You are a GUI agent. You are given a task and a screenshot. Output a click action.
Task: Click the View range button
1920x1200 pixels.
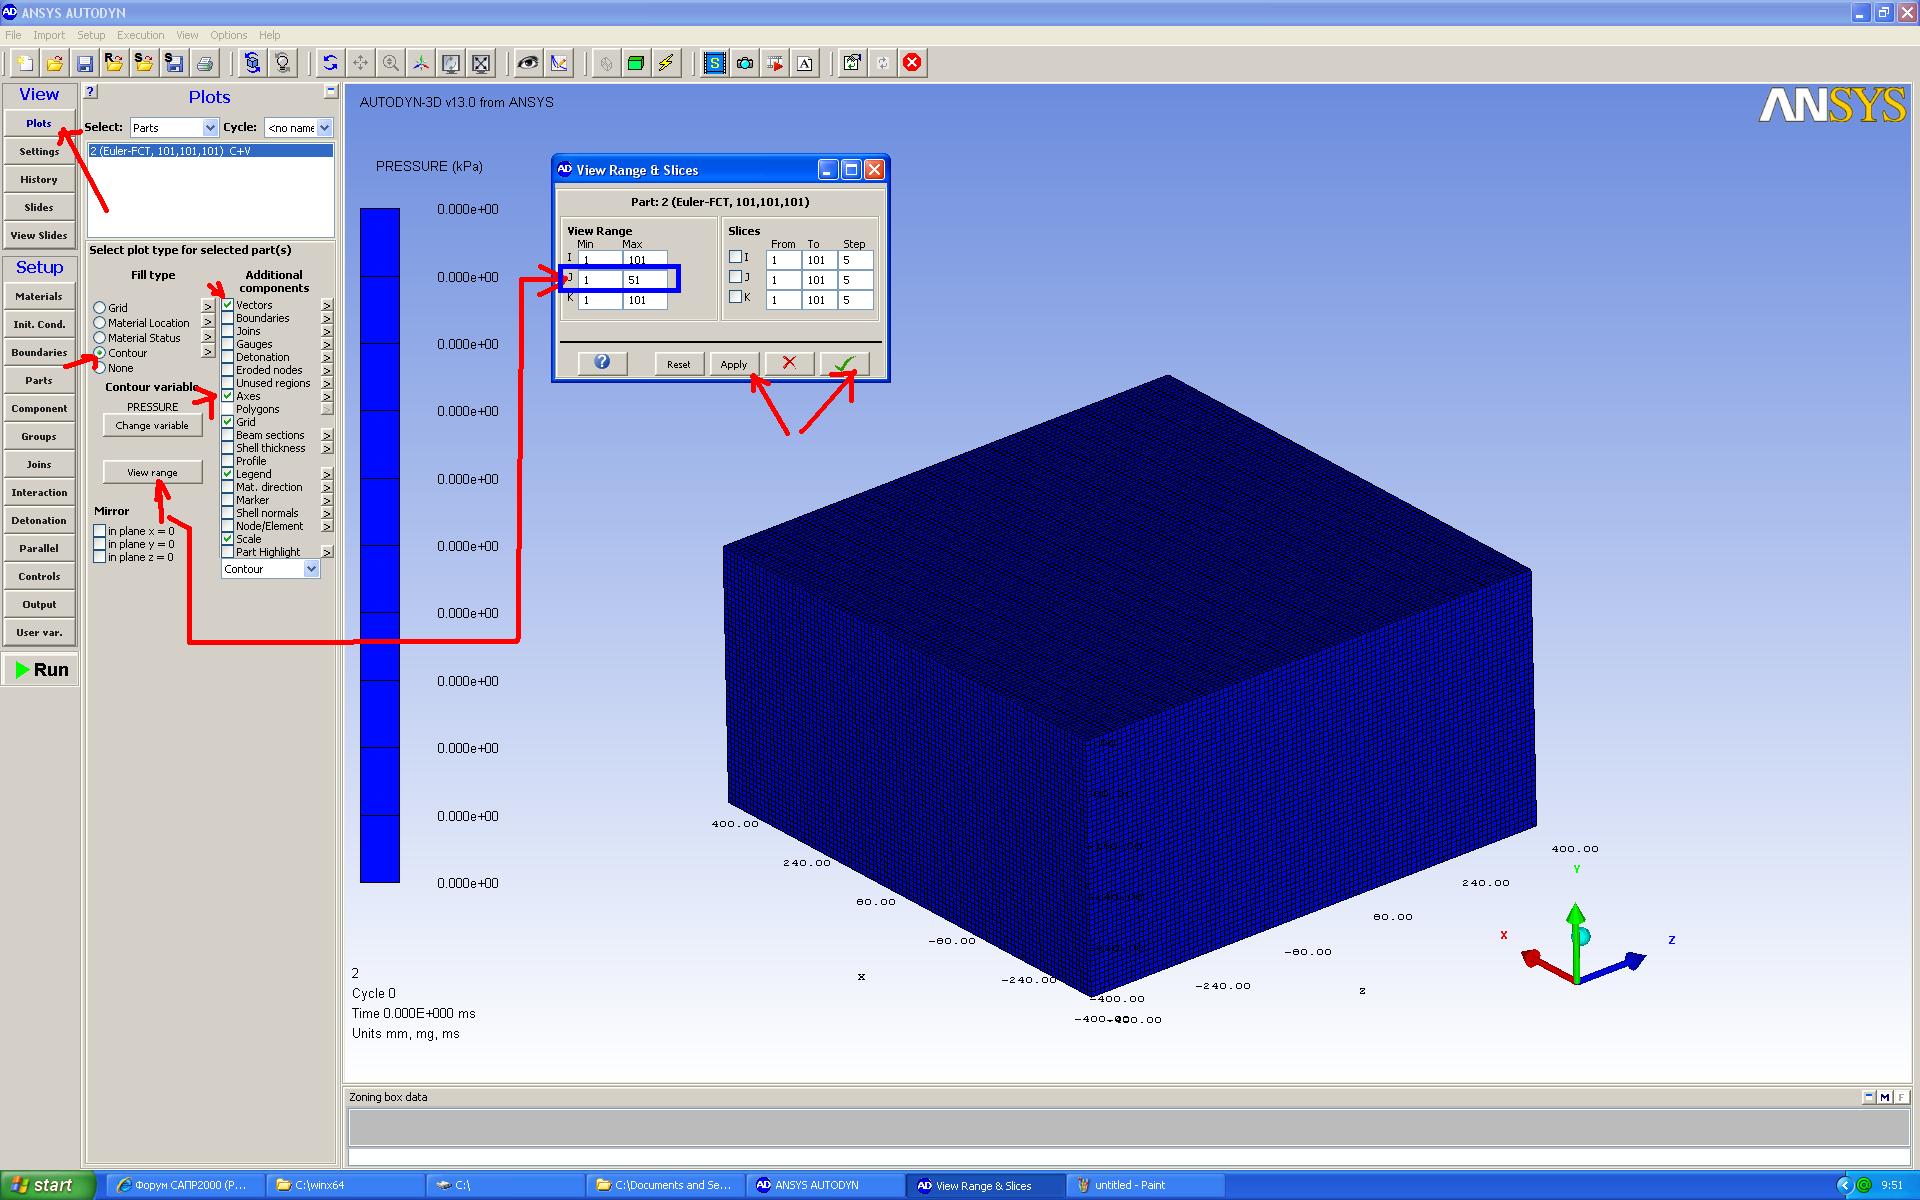152,472
